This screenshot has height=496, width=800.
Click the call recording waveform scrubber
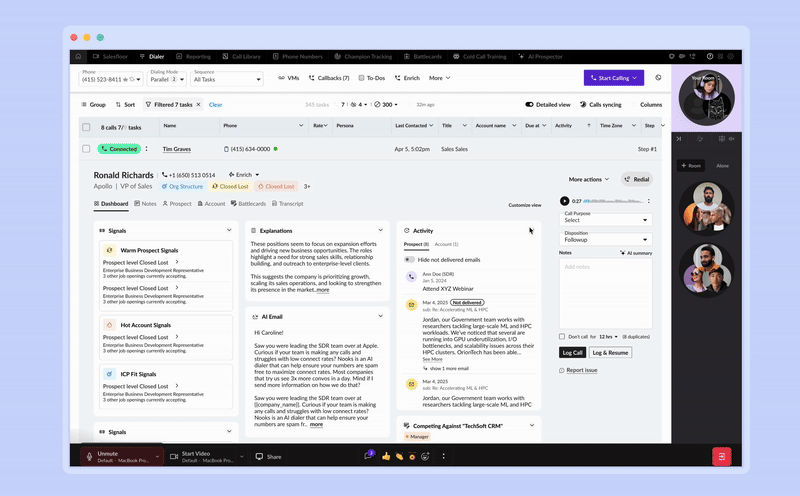coord(614,201)
